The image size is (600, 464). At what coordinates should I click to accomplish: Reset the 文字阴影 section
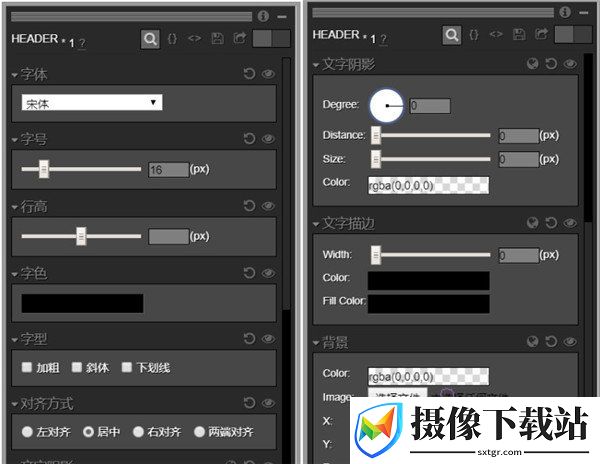pyautogui.click(x=551, y=63)
